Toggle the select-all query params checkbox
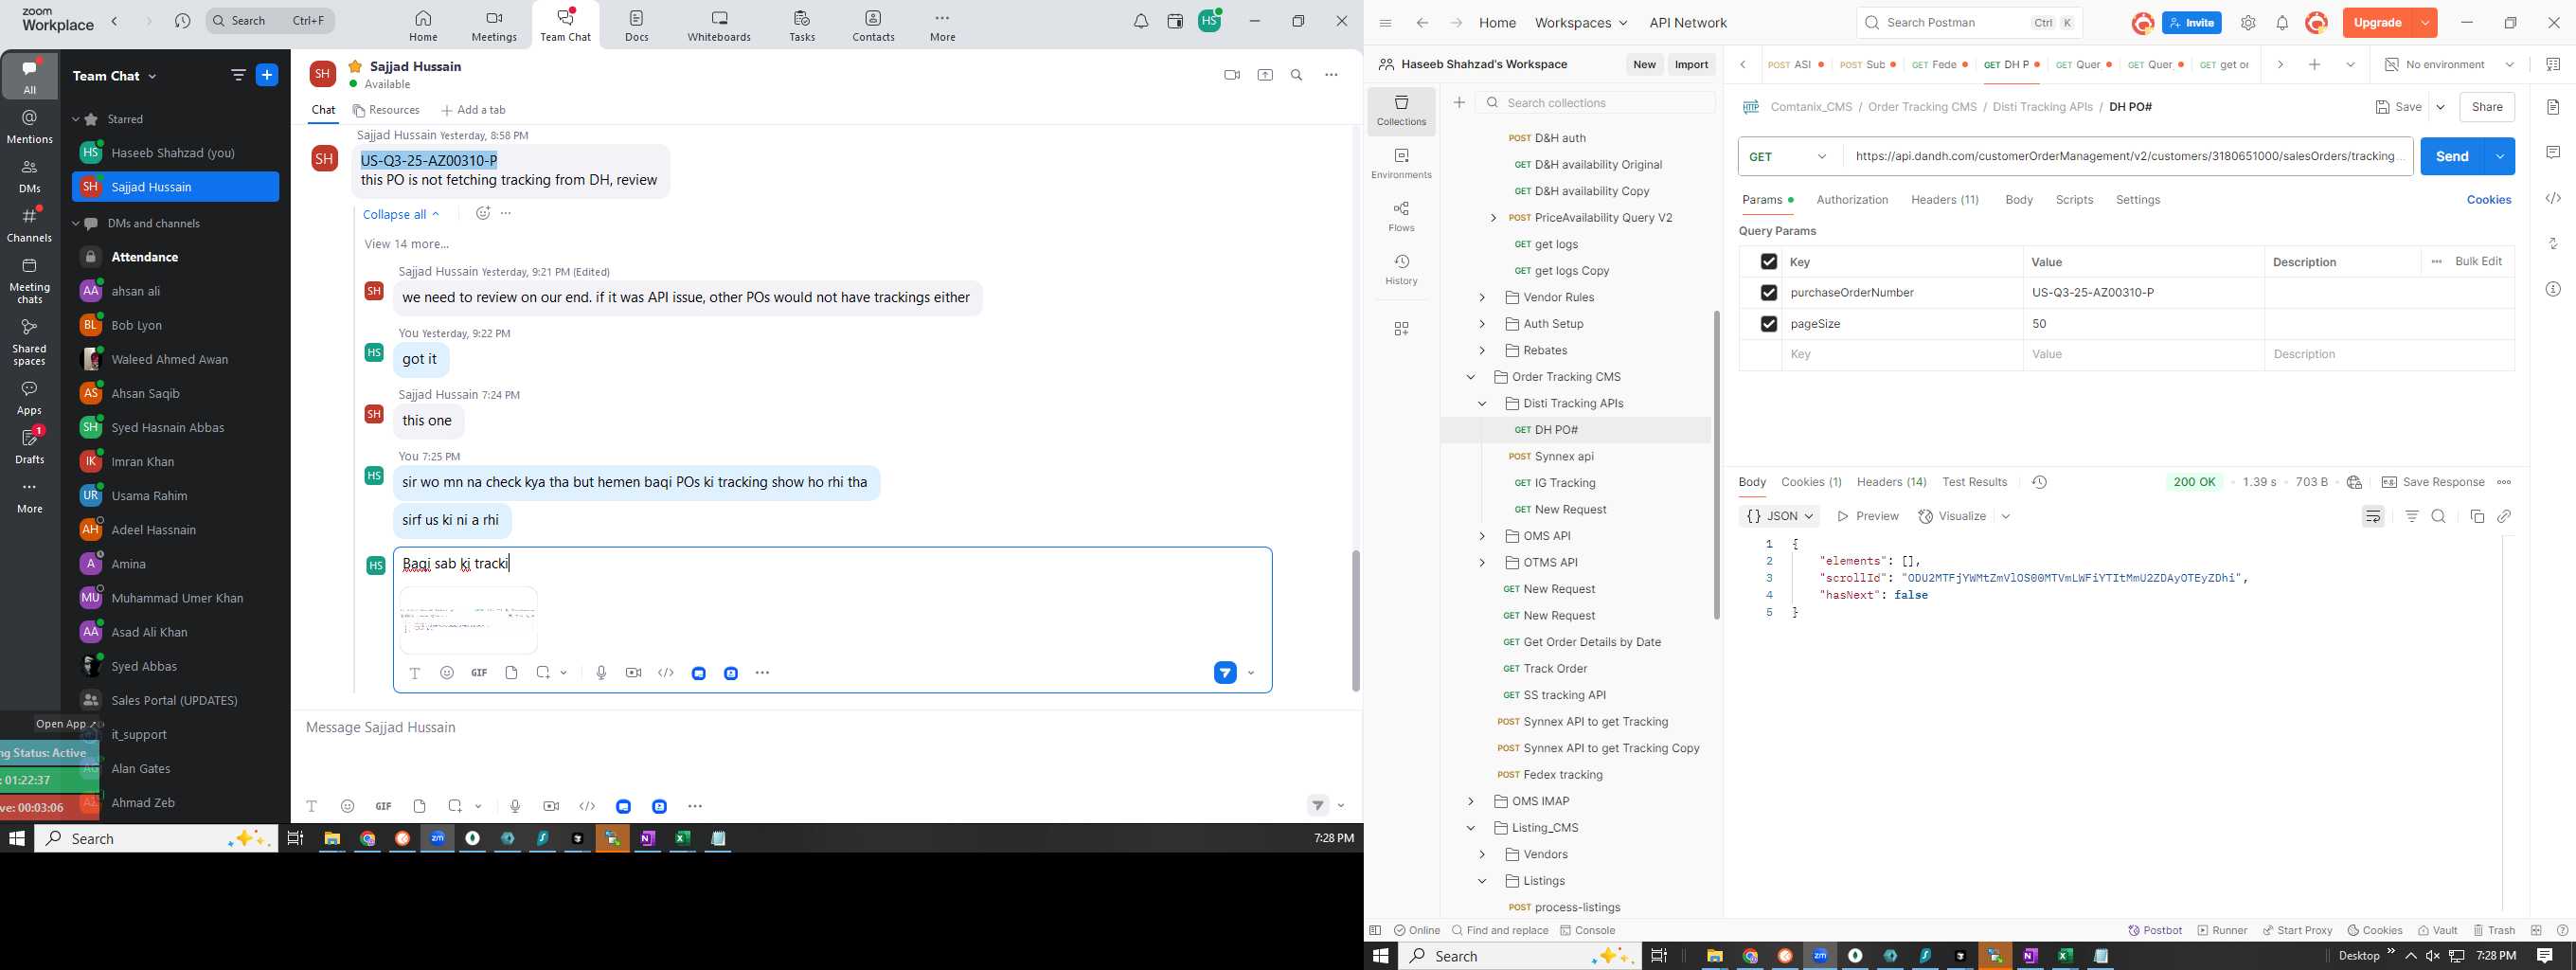 tap(1769, 262)
